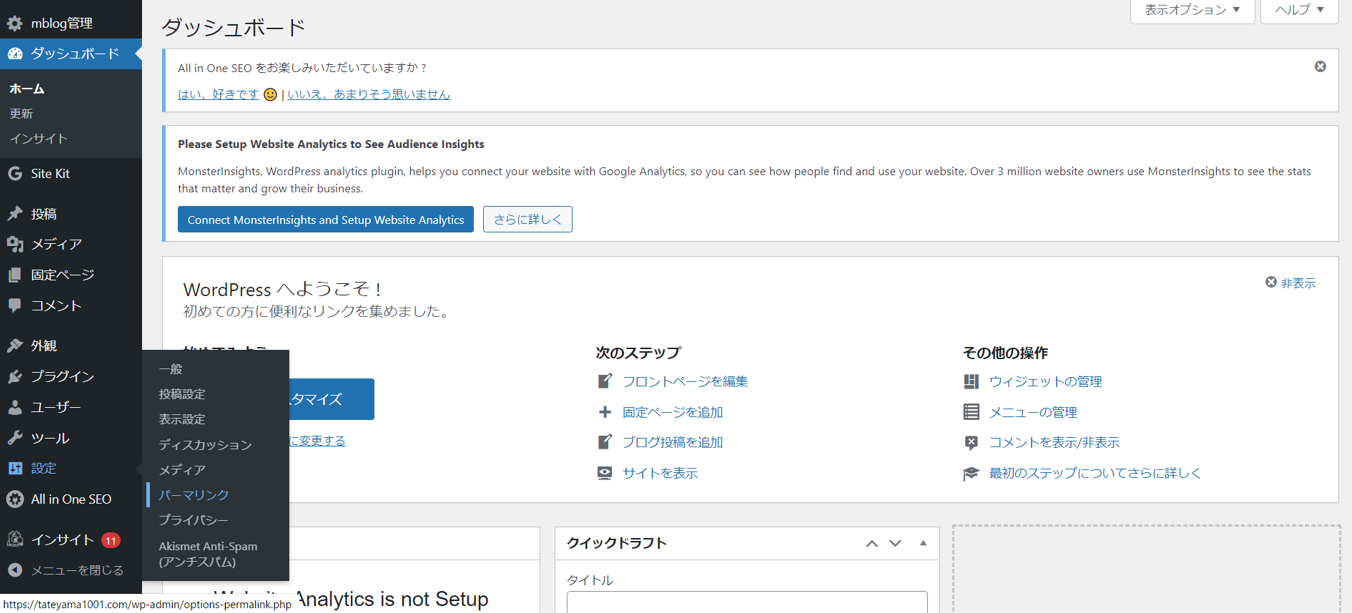Image resolution: width=1352 pixels, height=613 pixels.
Task: Click the Site Kit Google icon in sidebar
Action: [15, 174]
